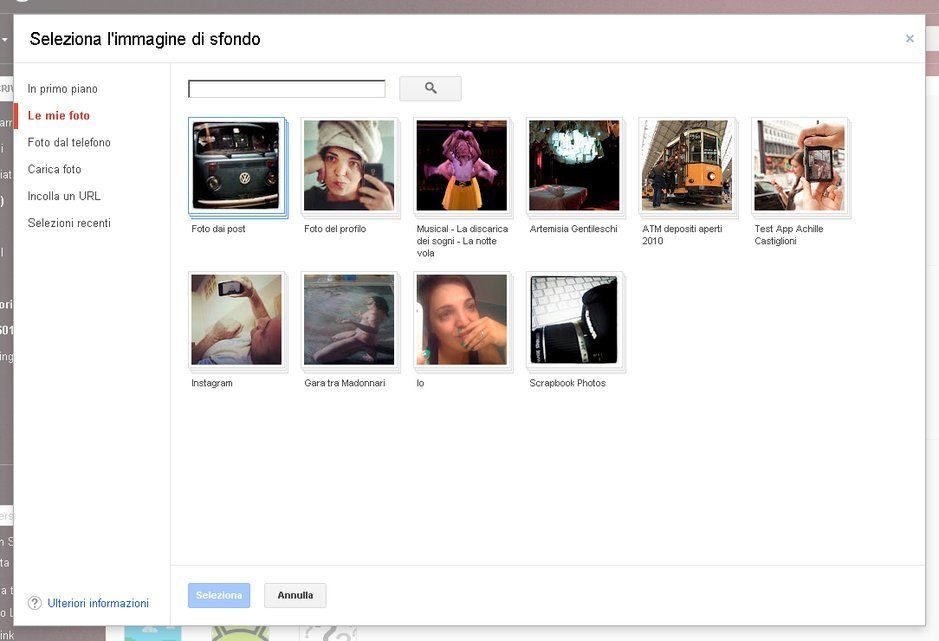Choose 'Incolla un URL'

point(64,196)
